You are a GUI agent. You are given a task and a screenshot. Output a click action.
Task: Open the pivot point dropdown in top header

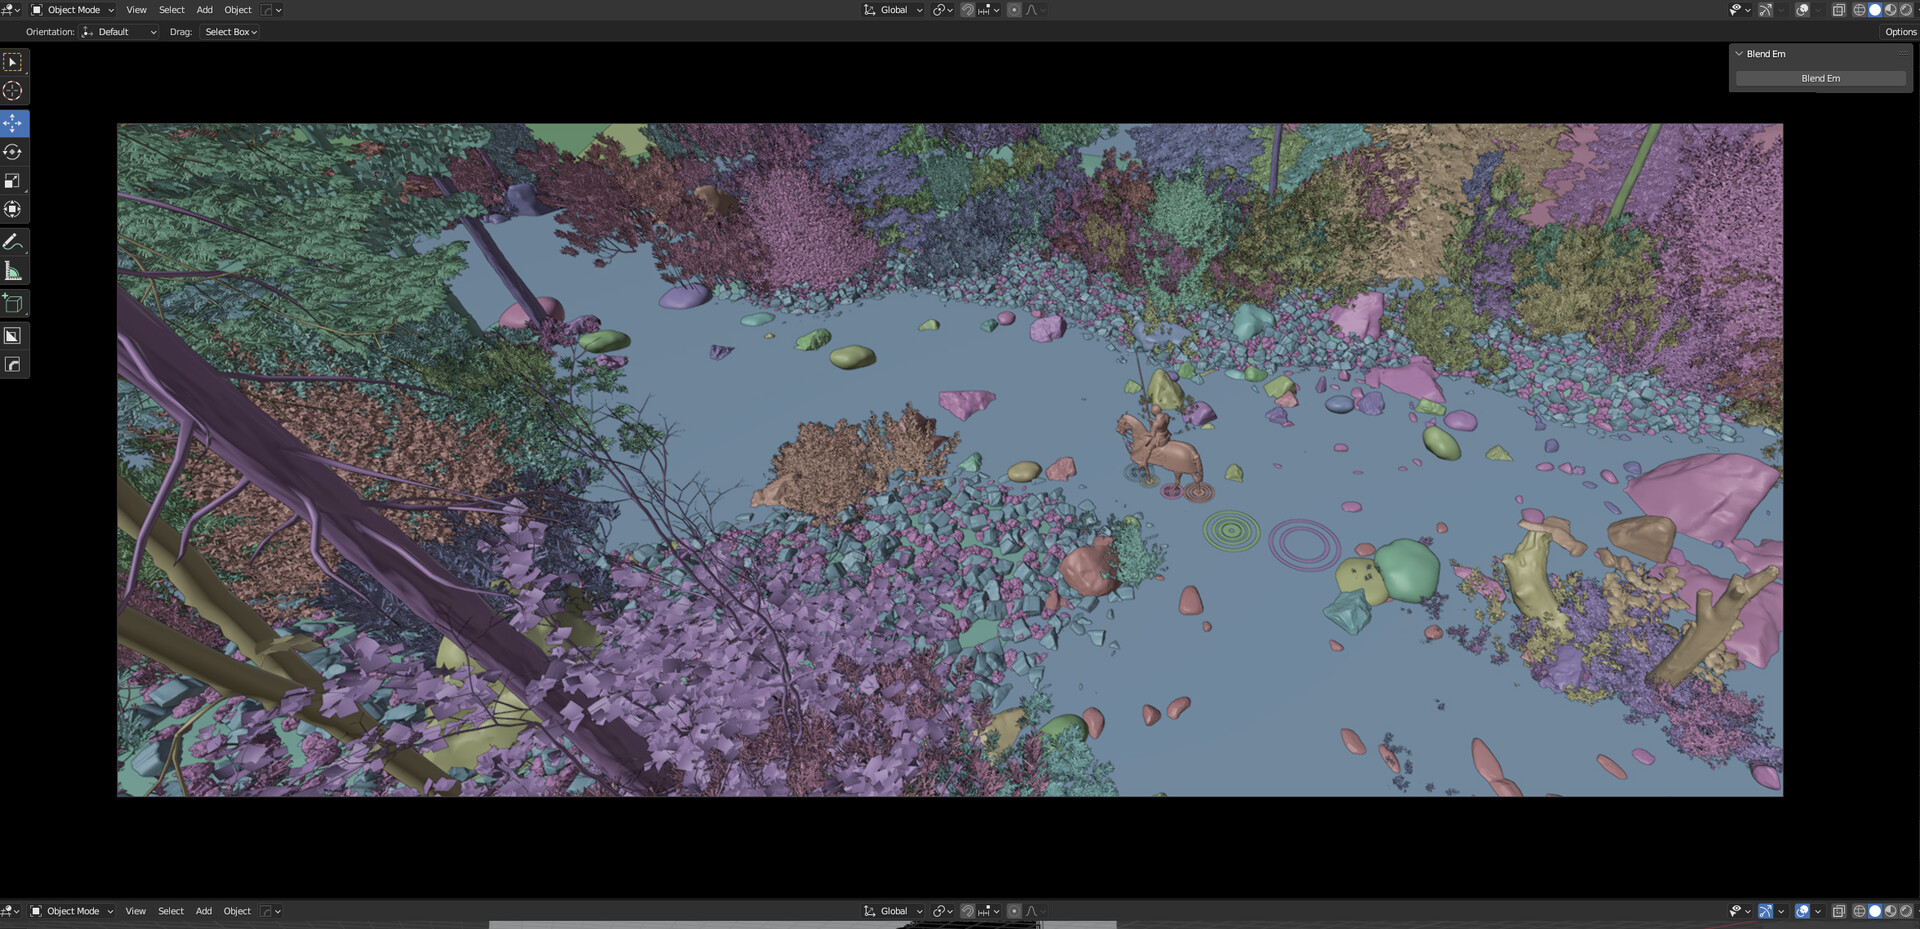pyautogui.click(x=942, y=10)
